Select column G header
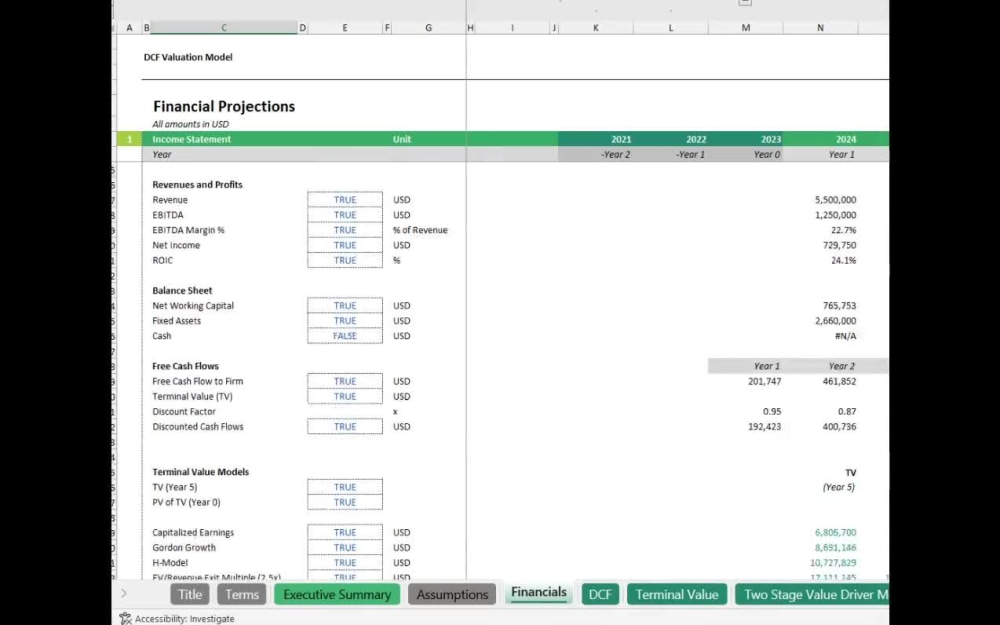The width and height of the screenshot is (1000, 625). pos(429,27)
